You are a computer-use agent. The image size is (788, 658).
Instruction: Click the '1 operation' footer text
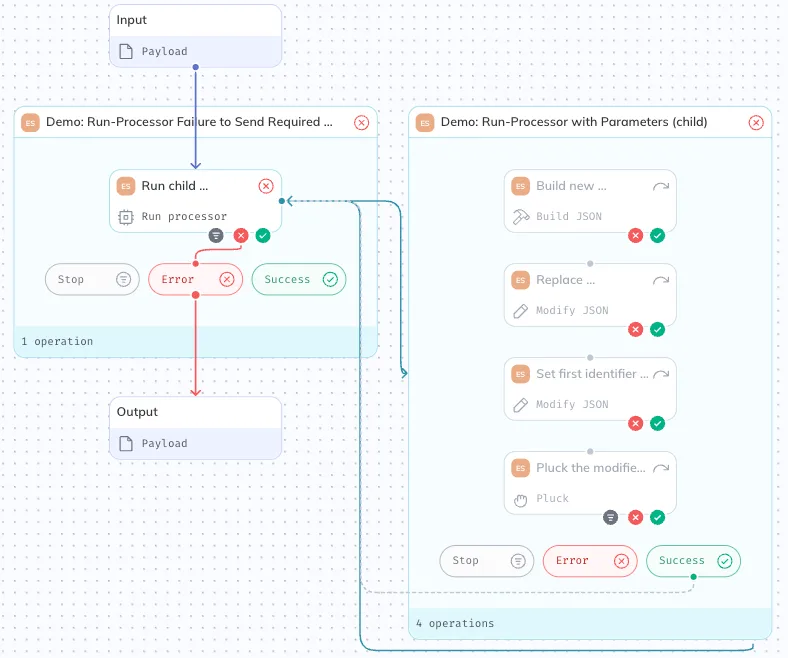pyautogui.click(x=57, y=341)
